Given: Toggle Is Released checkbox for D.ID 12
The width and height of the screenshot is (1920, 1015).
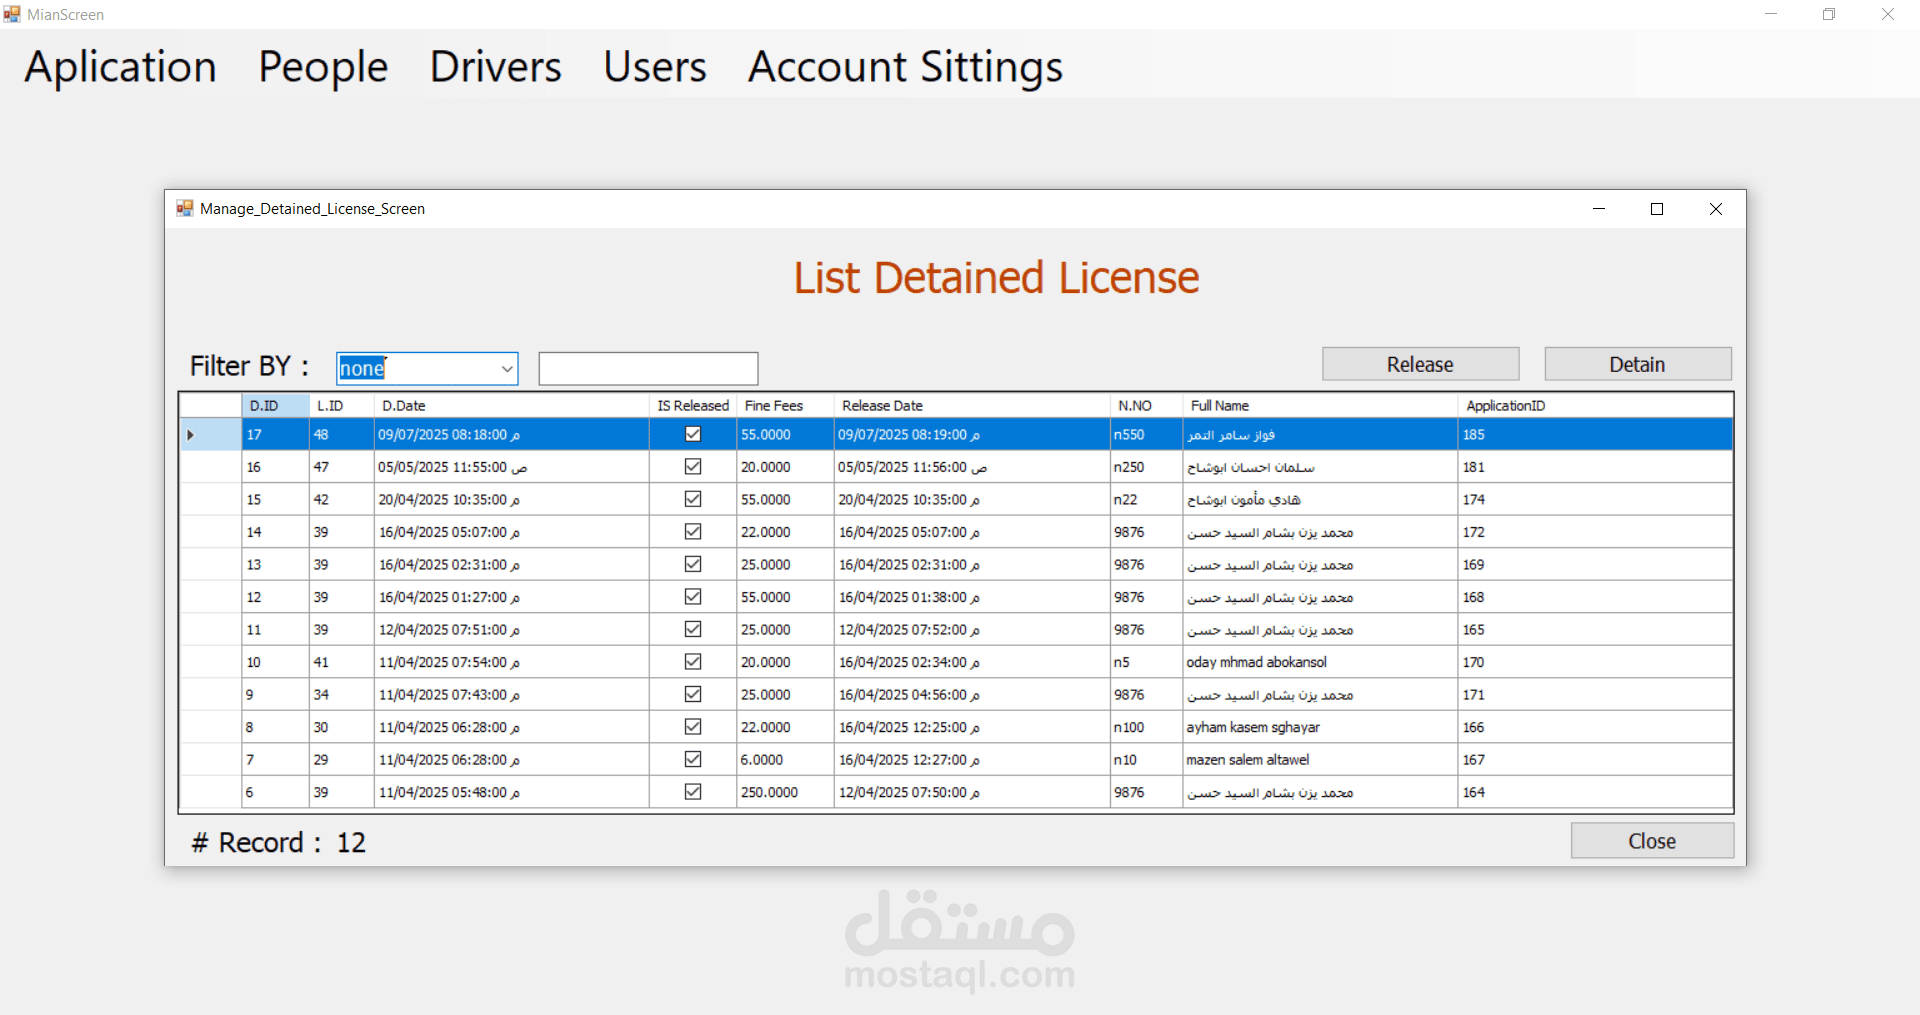Looking at the screenshot, I should tap(693, 597).
